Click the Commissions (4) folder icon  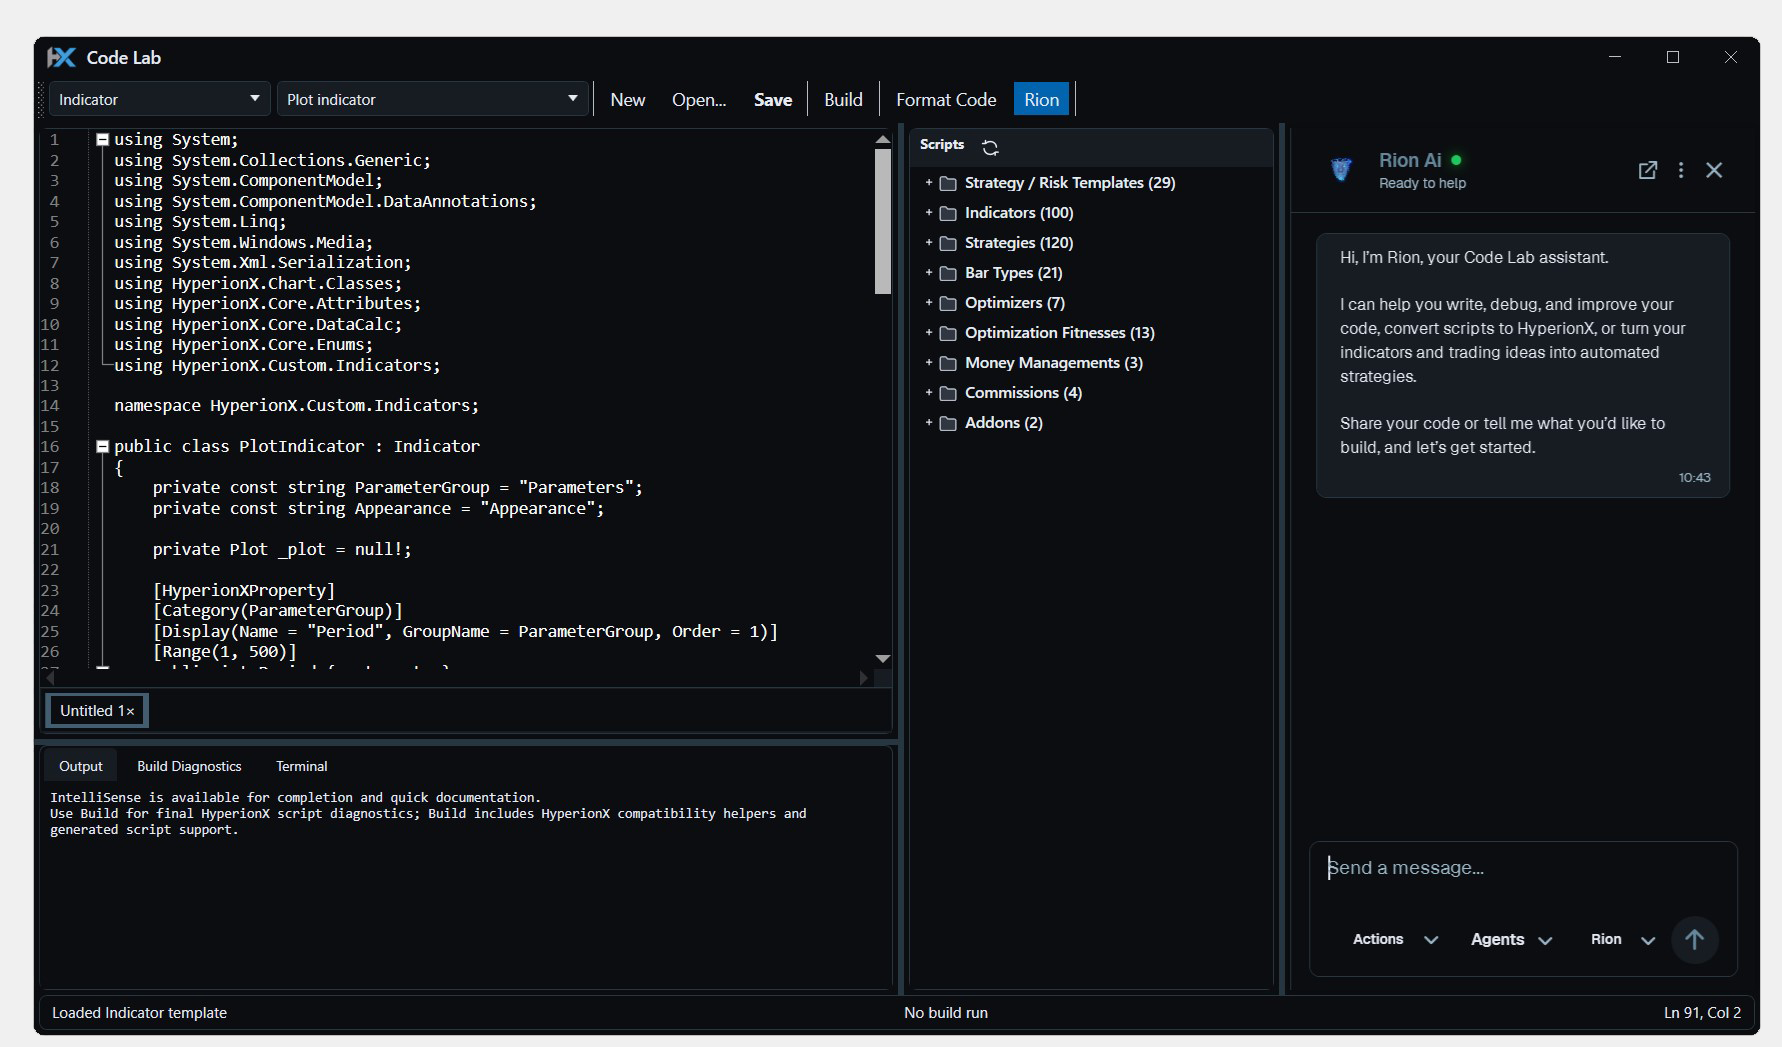point(948,393)
